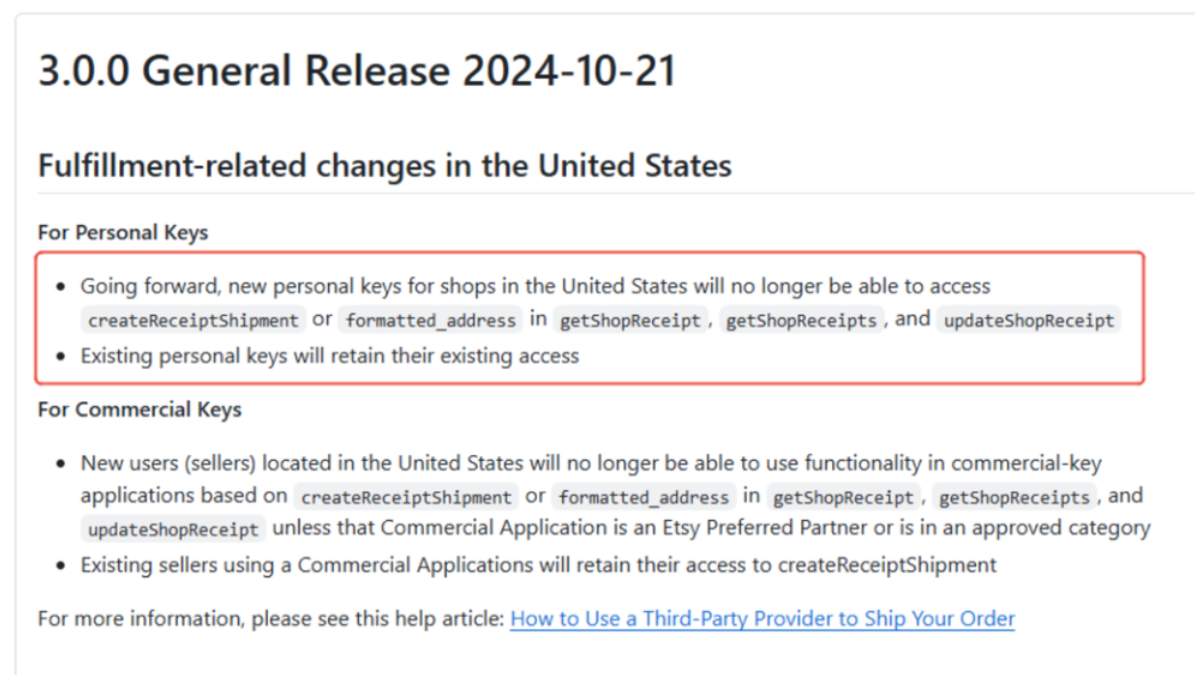Click the 3.0.0 General Release heading

click(357, 72)
